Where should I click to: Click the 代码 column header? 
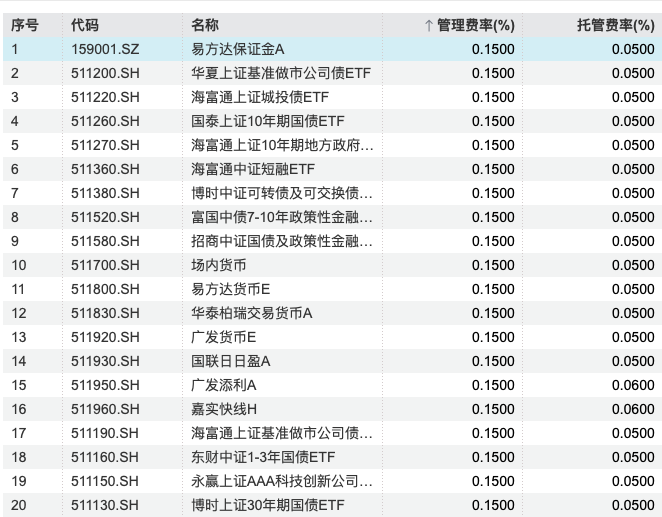pyautogui.click(x=85, y=25)
